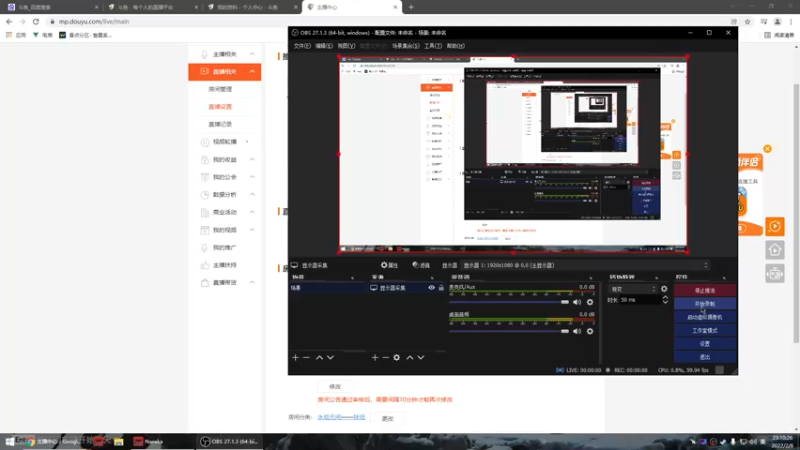Image resolution: width=800 pixels, height=450 pixels.
Task: Collapse the orange 直播相关 sidebar section
Action: tap(224, 71)
